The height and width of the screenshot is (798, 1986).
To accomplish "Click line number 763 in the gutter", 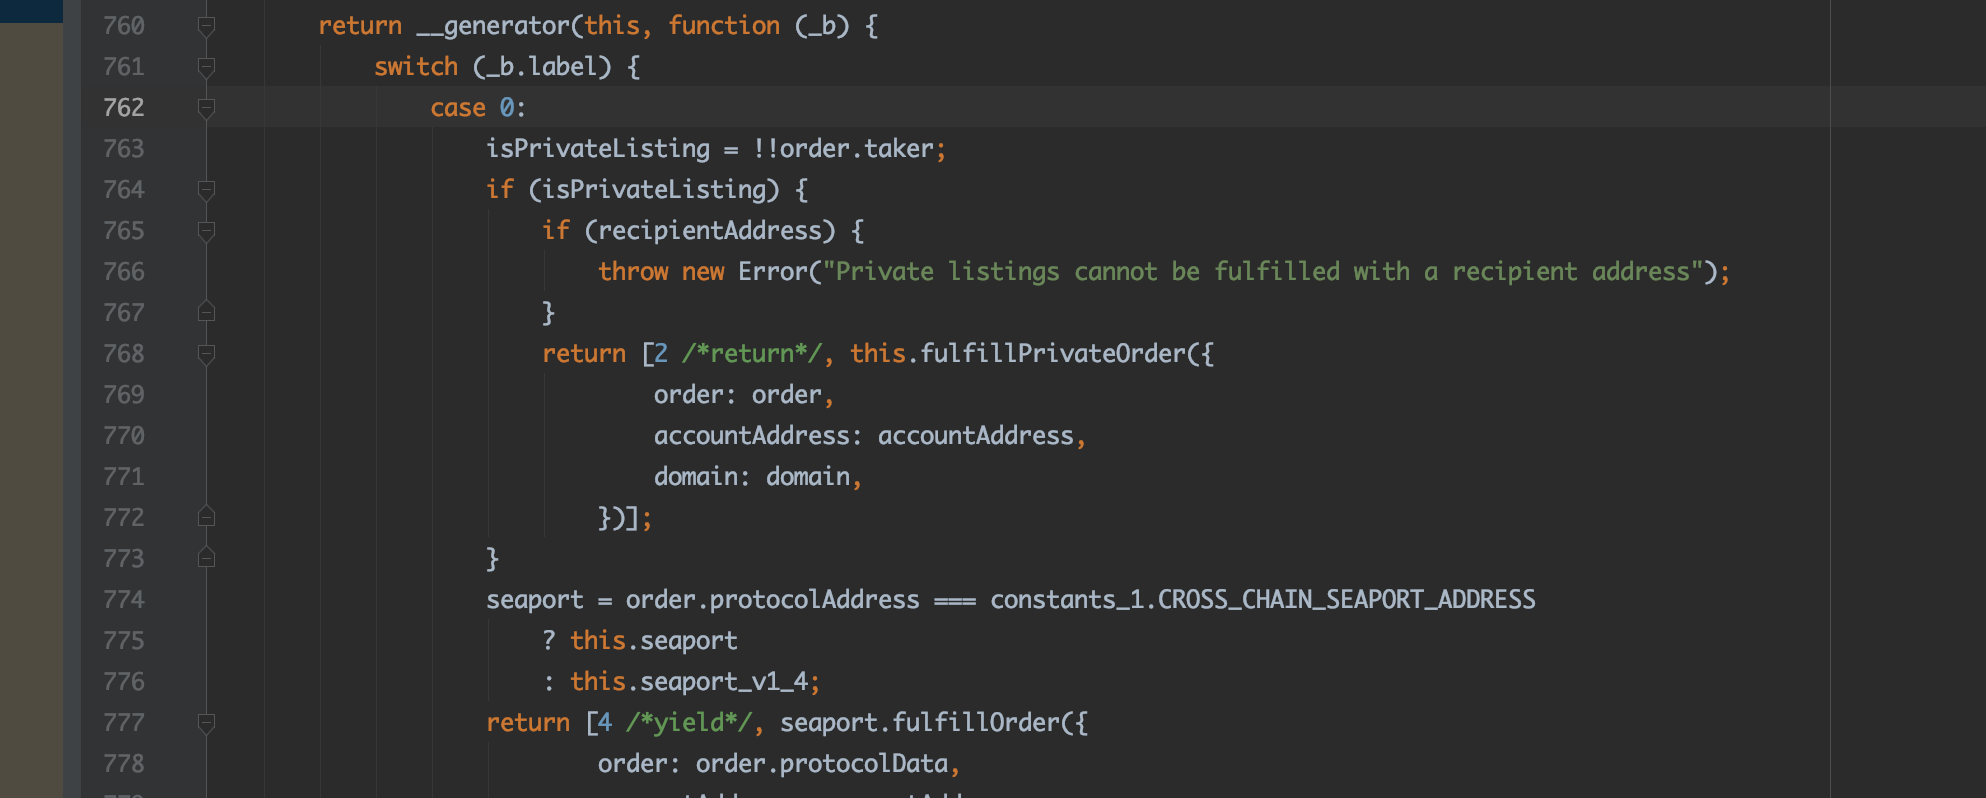I will (124, 149).
